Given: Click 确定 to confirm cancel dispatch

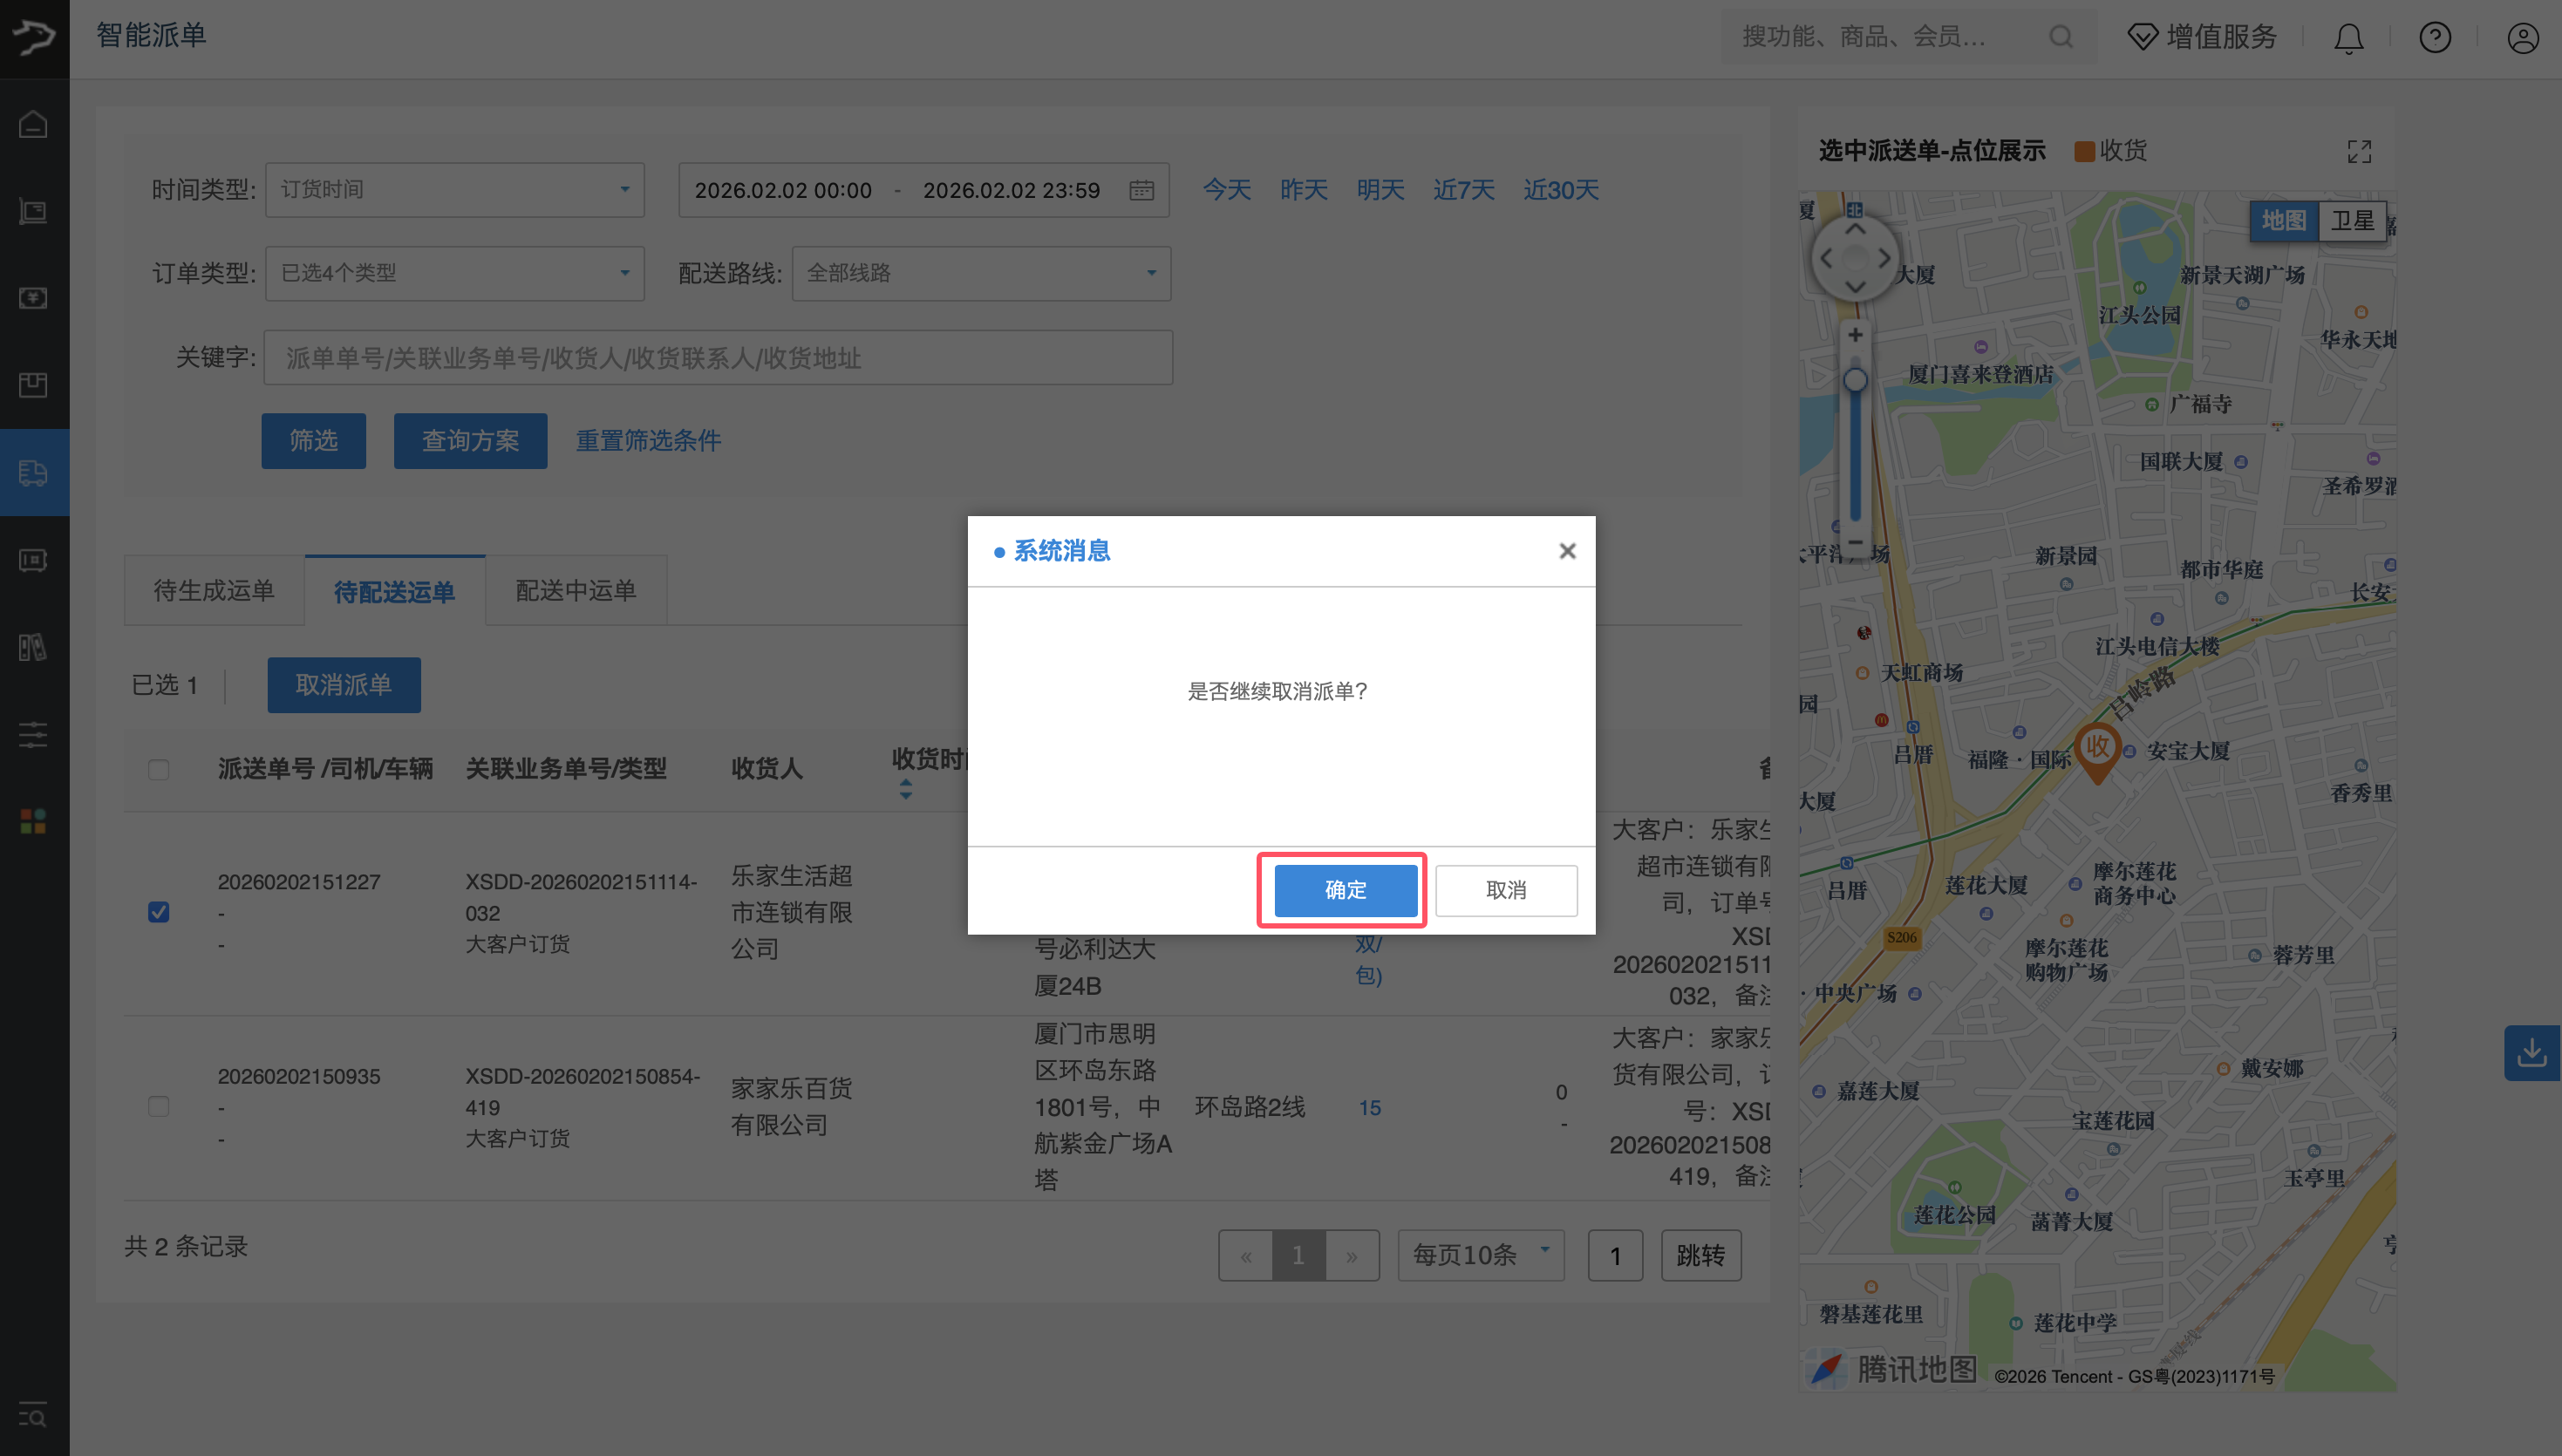Looking at the screenshot, I should 1343,890.
